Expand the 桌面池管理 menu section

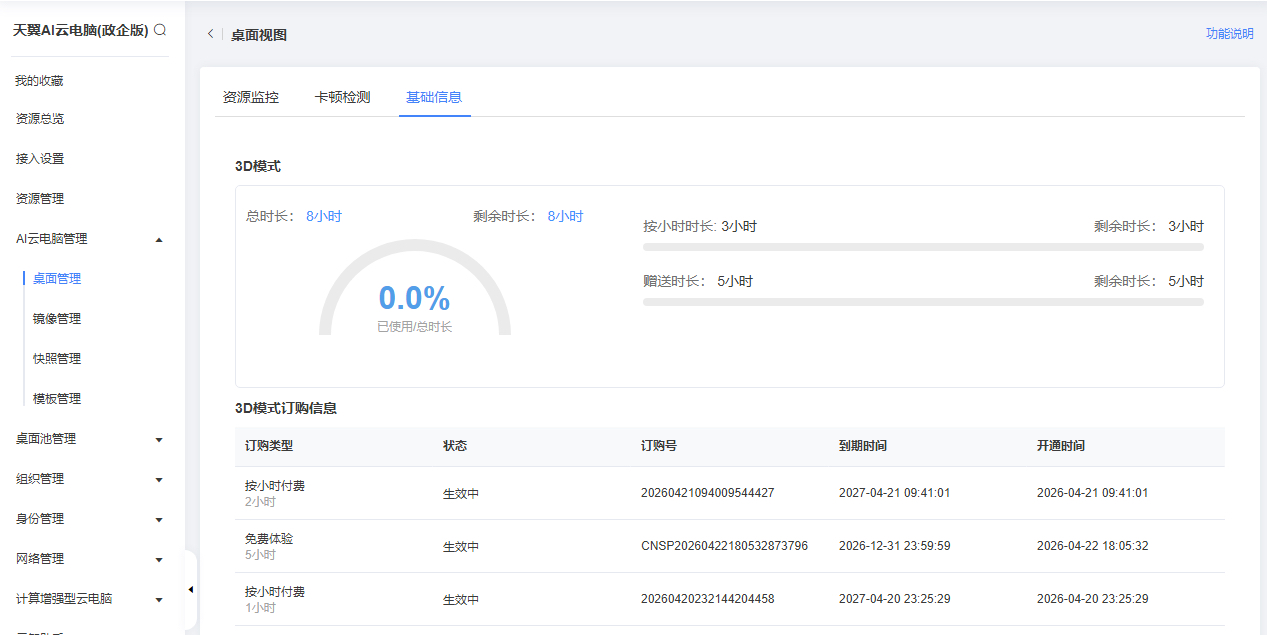[x=159, y=439]
